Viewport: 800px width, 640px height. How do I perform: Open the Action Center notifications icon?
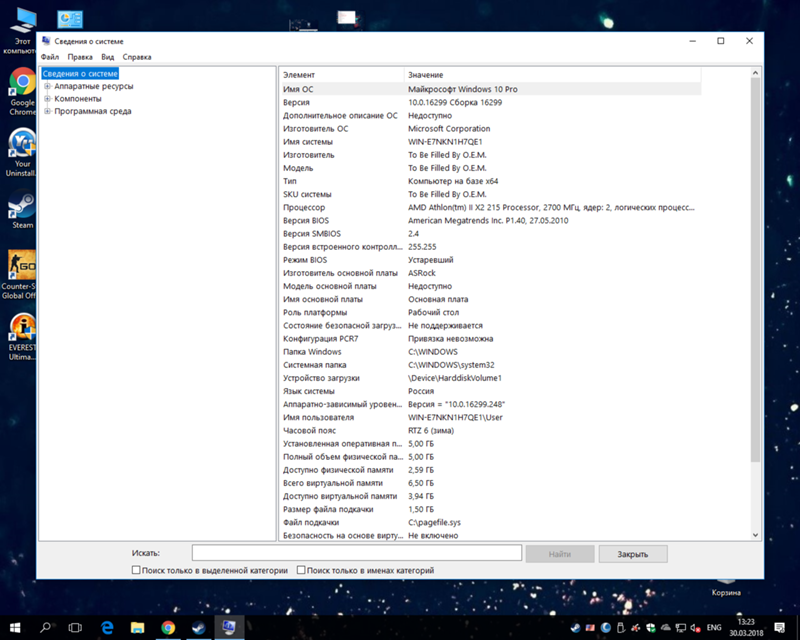tap(779, 628)
